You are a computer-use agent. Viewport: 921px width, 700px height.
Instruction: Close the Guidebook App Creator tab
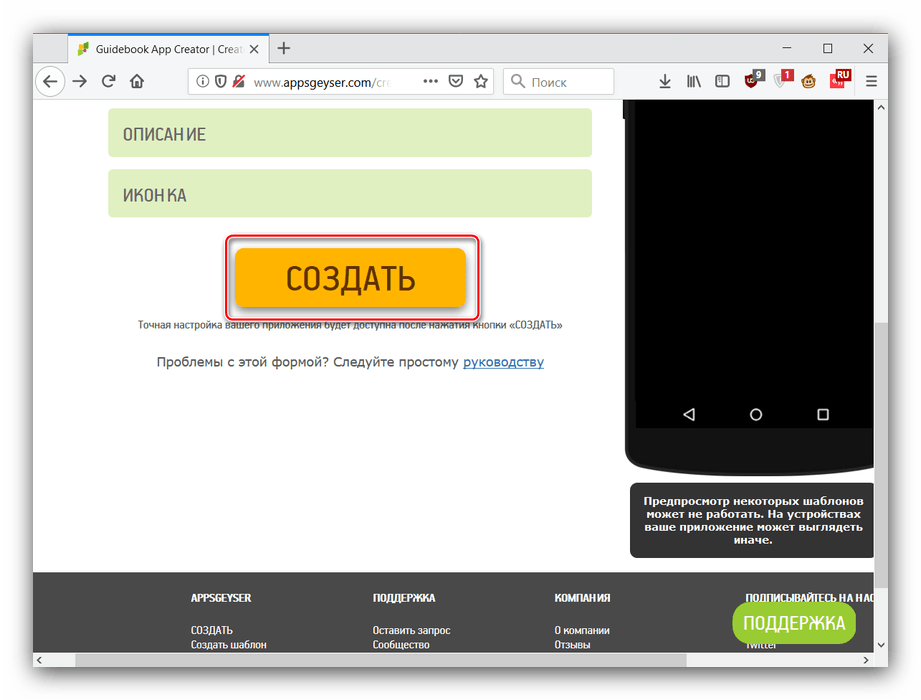point(254,49)
